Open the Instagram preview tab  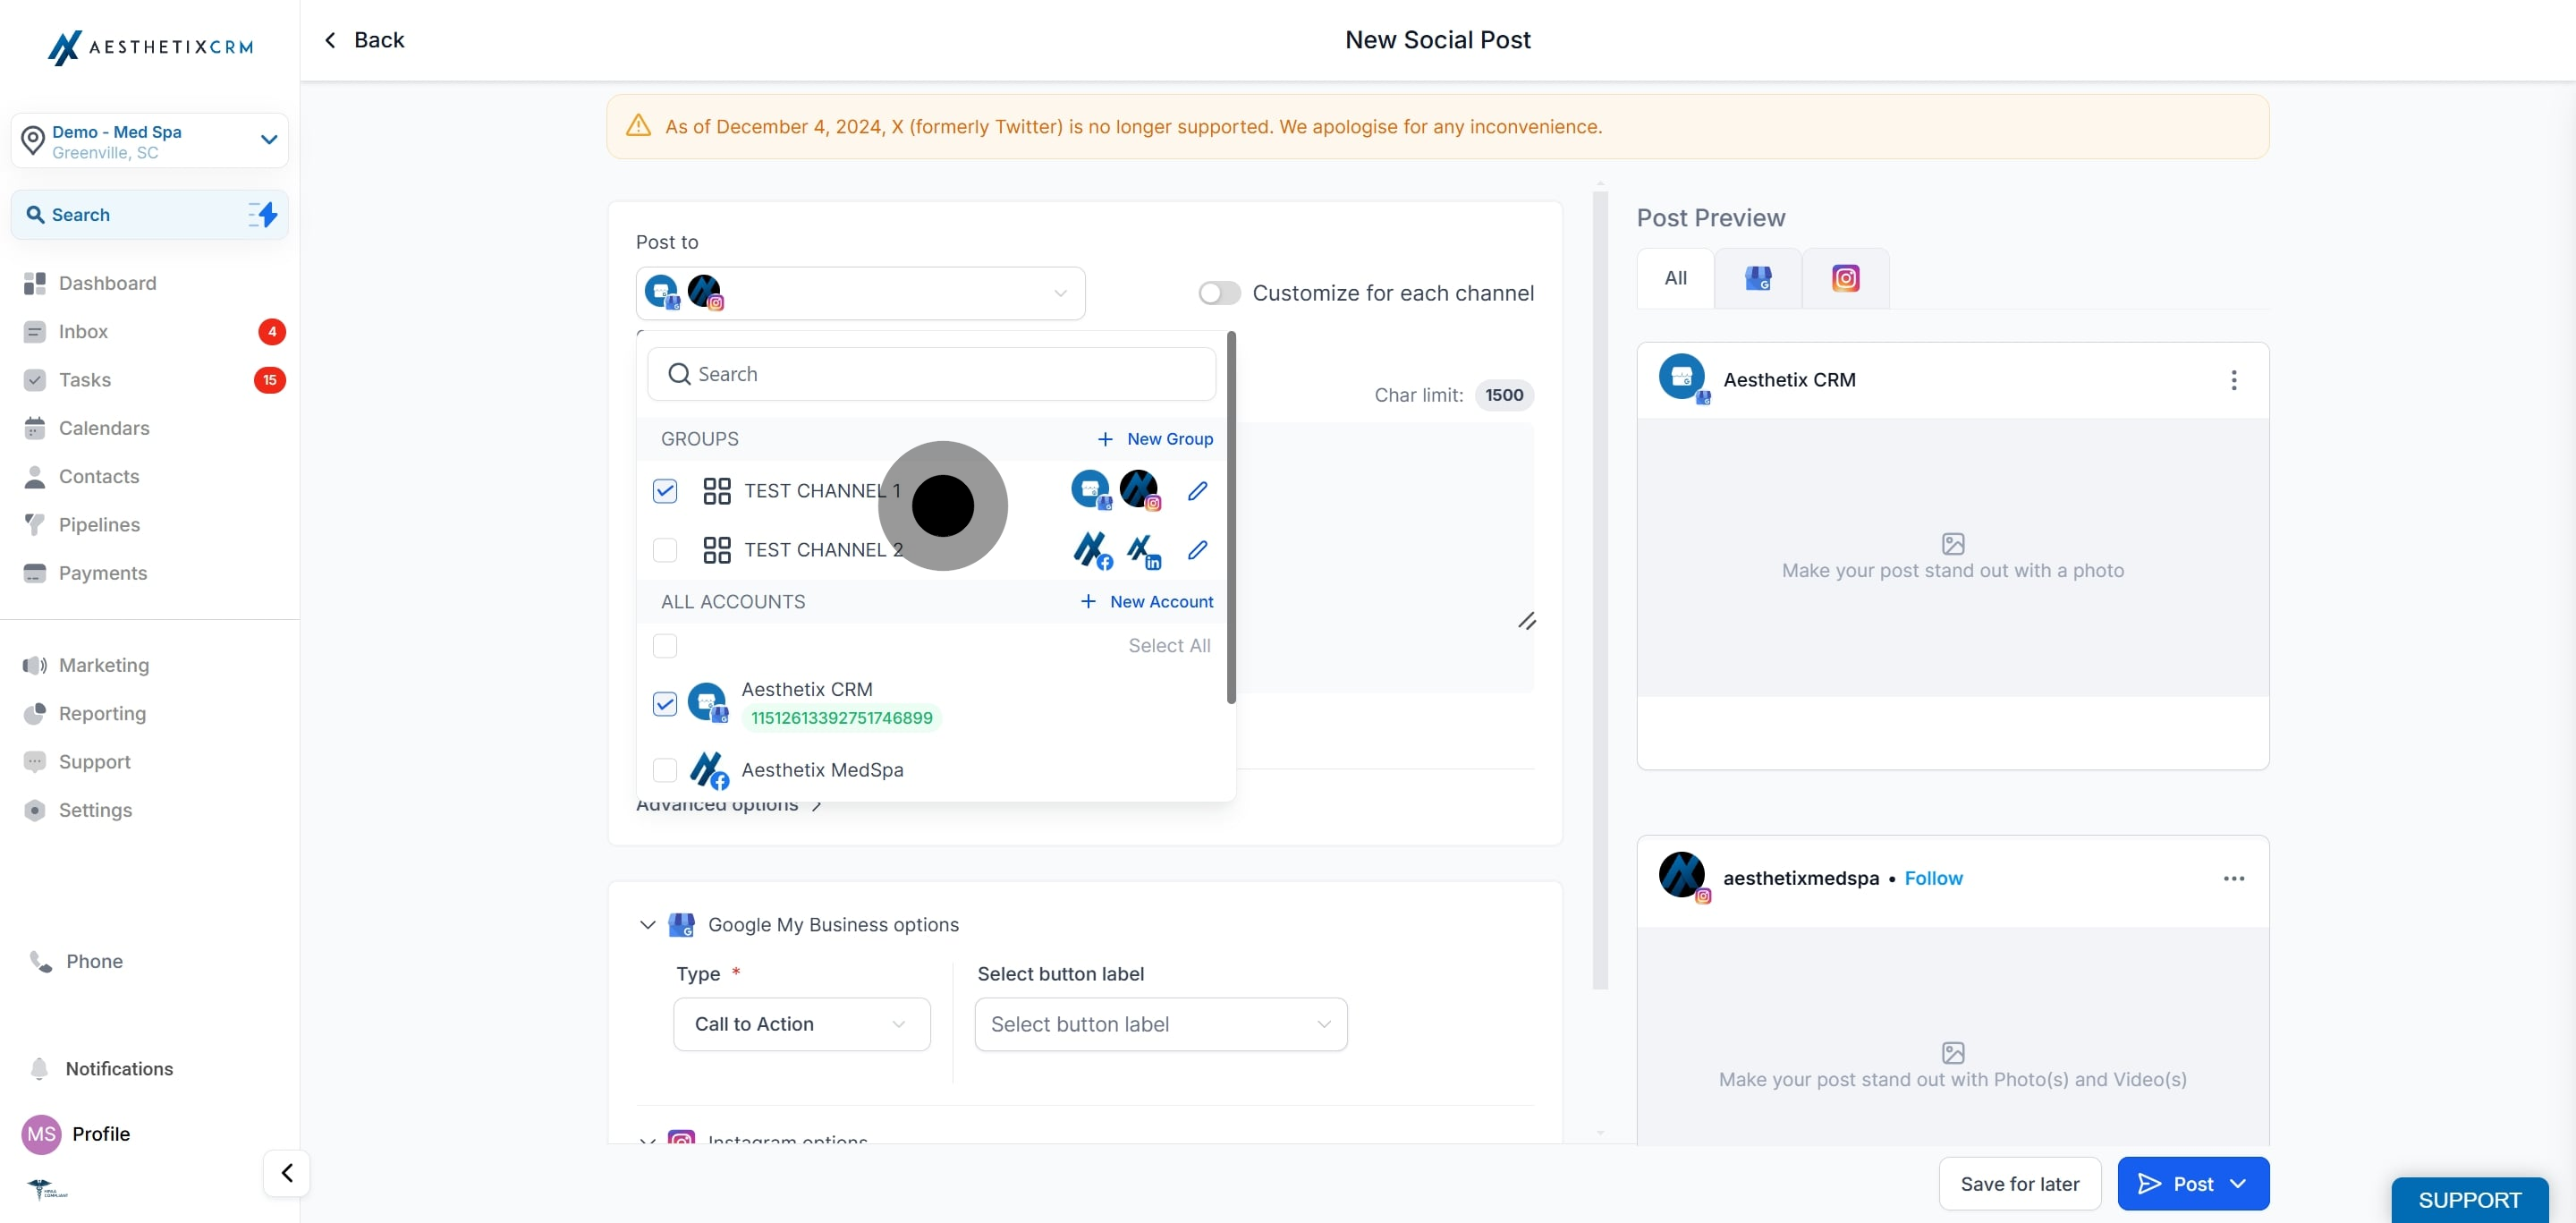(x=1845, y=278)
